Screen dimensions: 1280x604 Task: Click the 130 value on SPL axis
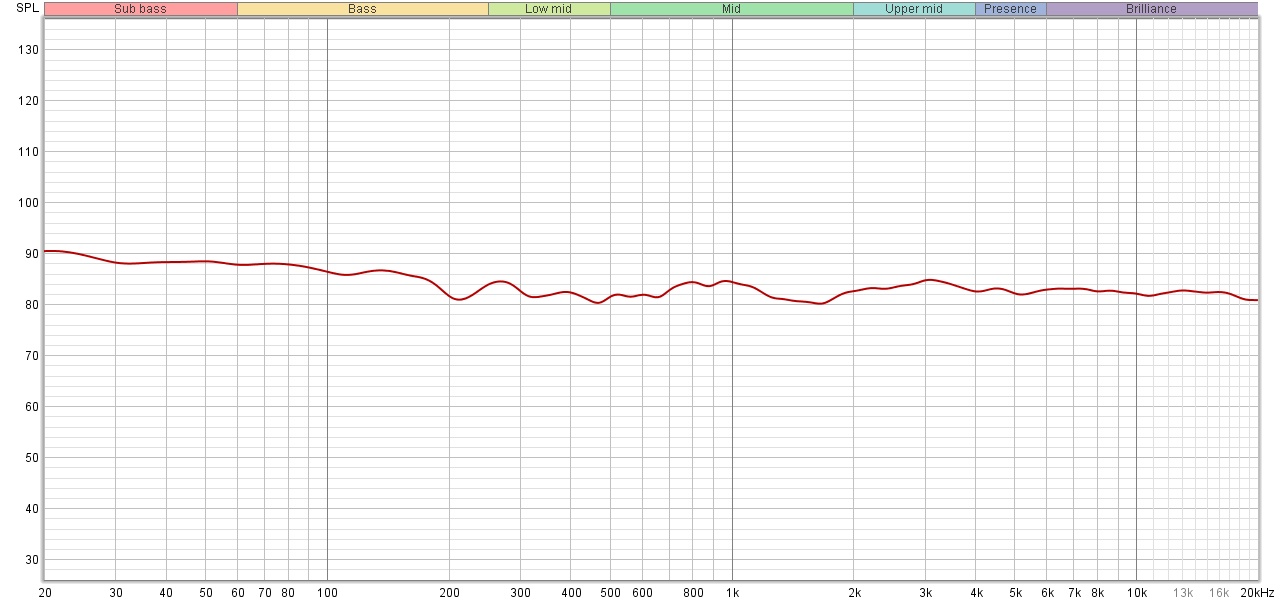pos(29,50)
